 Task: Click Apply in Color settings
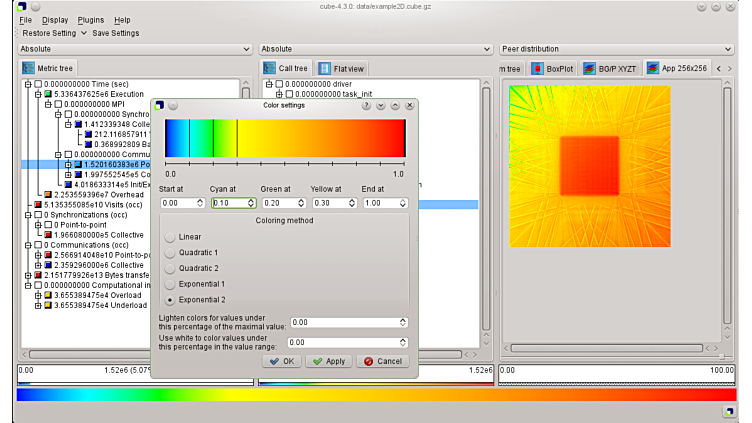pyautogui.click(x=328, y=361)
